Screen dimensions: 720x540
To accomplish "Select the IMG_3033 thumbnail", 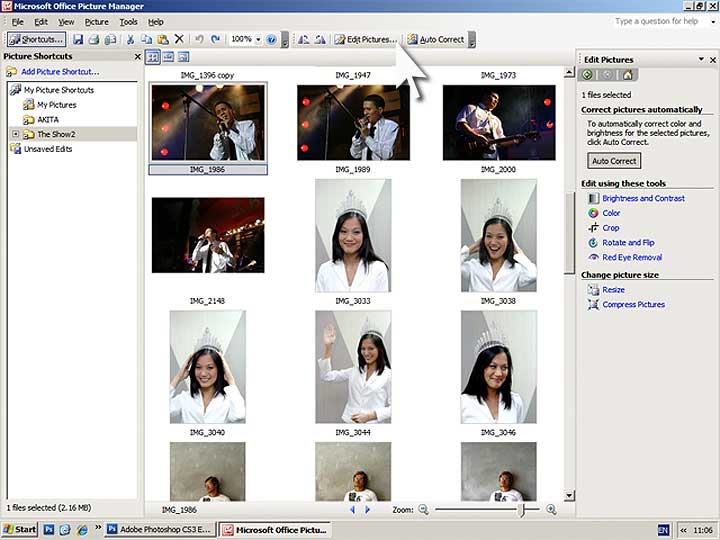I will [x=353, y=235].
